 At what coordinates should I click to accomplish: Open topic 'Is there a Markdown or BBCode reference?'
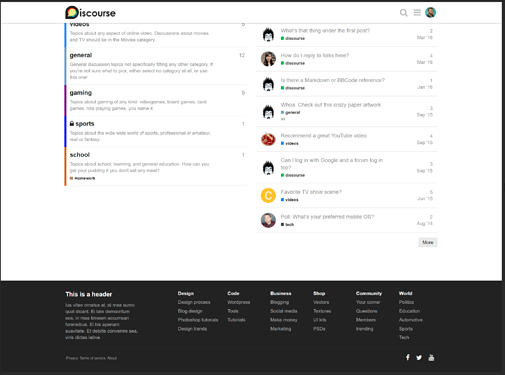(332, 80)
